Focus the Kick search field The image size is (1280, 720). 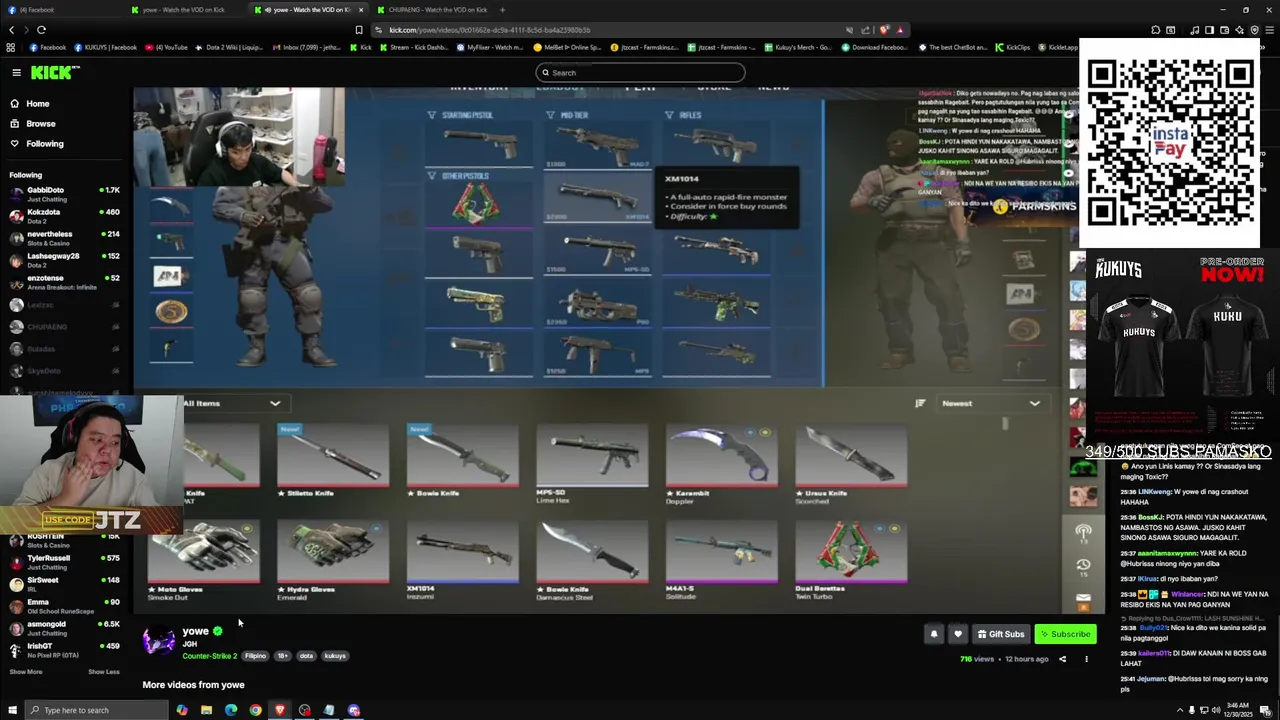point(640,72)
